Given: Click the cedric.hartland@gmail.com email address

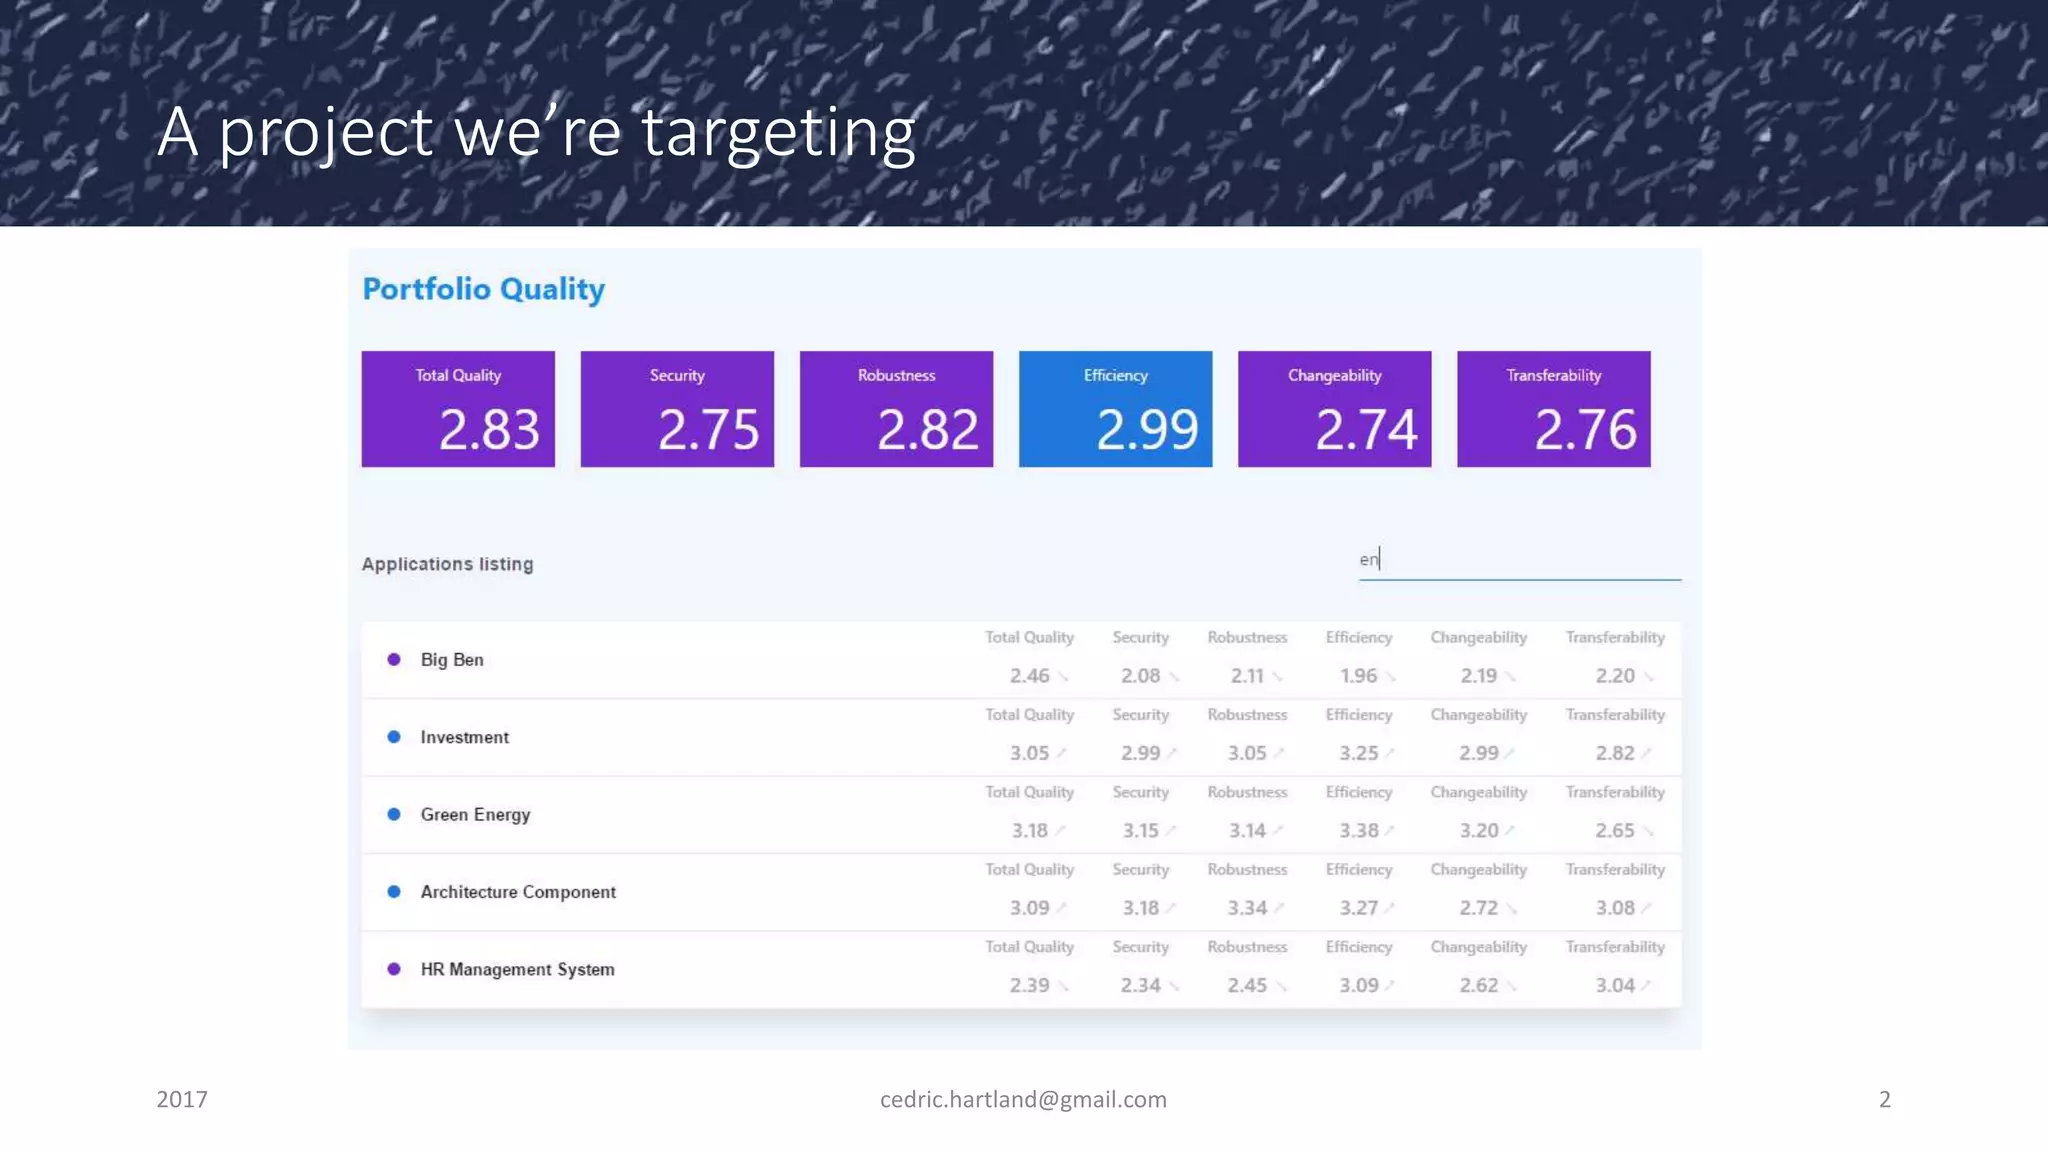Looking at the screenshot, I should click(x=1023, y=1099).
